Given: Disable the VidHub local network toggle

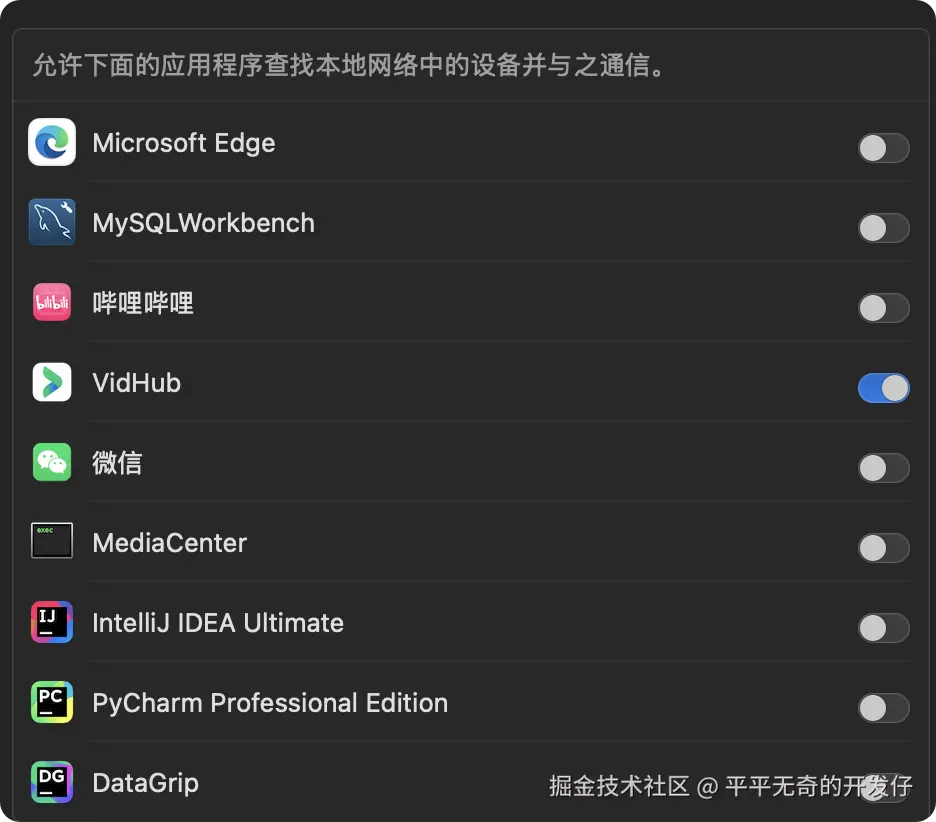Looking at the screenshot, I should (883, 388).
